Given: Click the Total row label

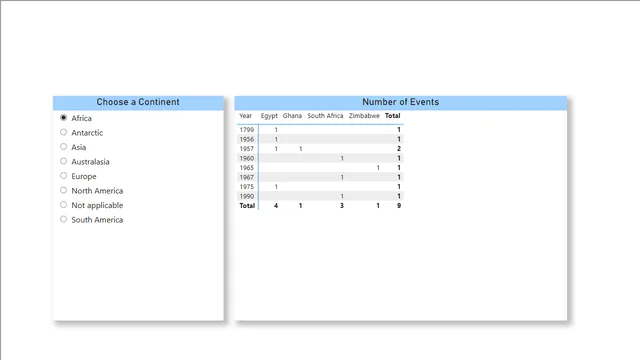Looking at the screenshot, I should click(x=247, y=206).
